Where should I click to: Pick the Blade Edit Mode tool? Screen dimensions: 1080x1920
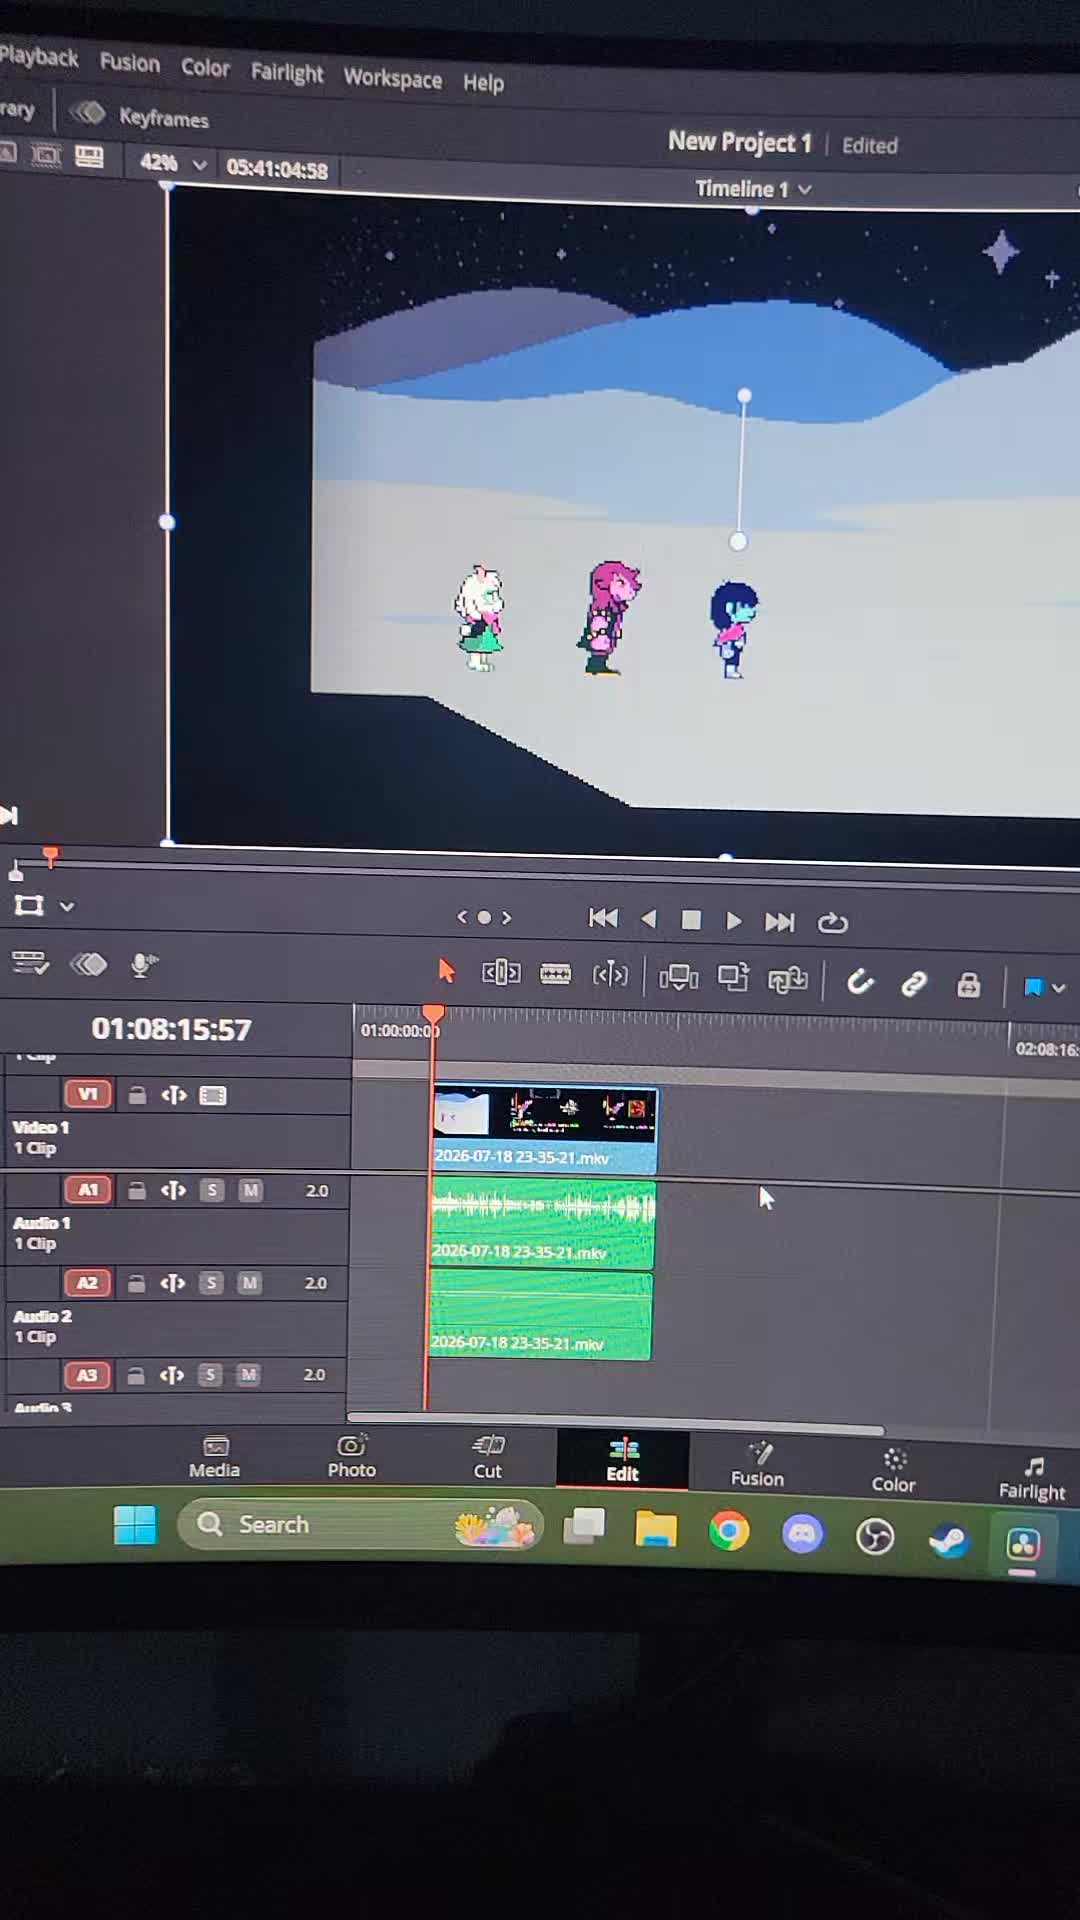tap(555, 973)
